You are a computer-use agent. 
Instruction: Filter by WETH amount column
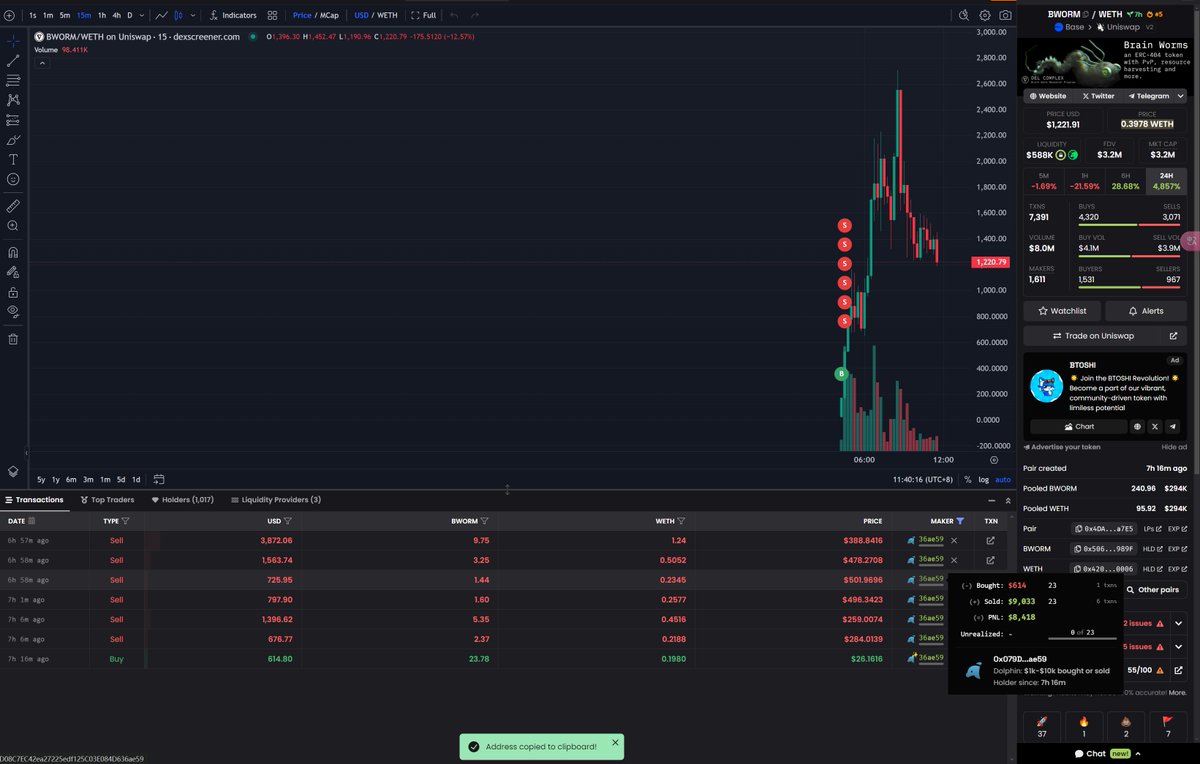tap(681, 521)
